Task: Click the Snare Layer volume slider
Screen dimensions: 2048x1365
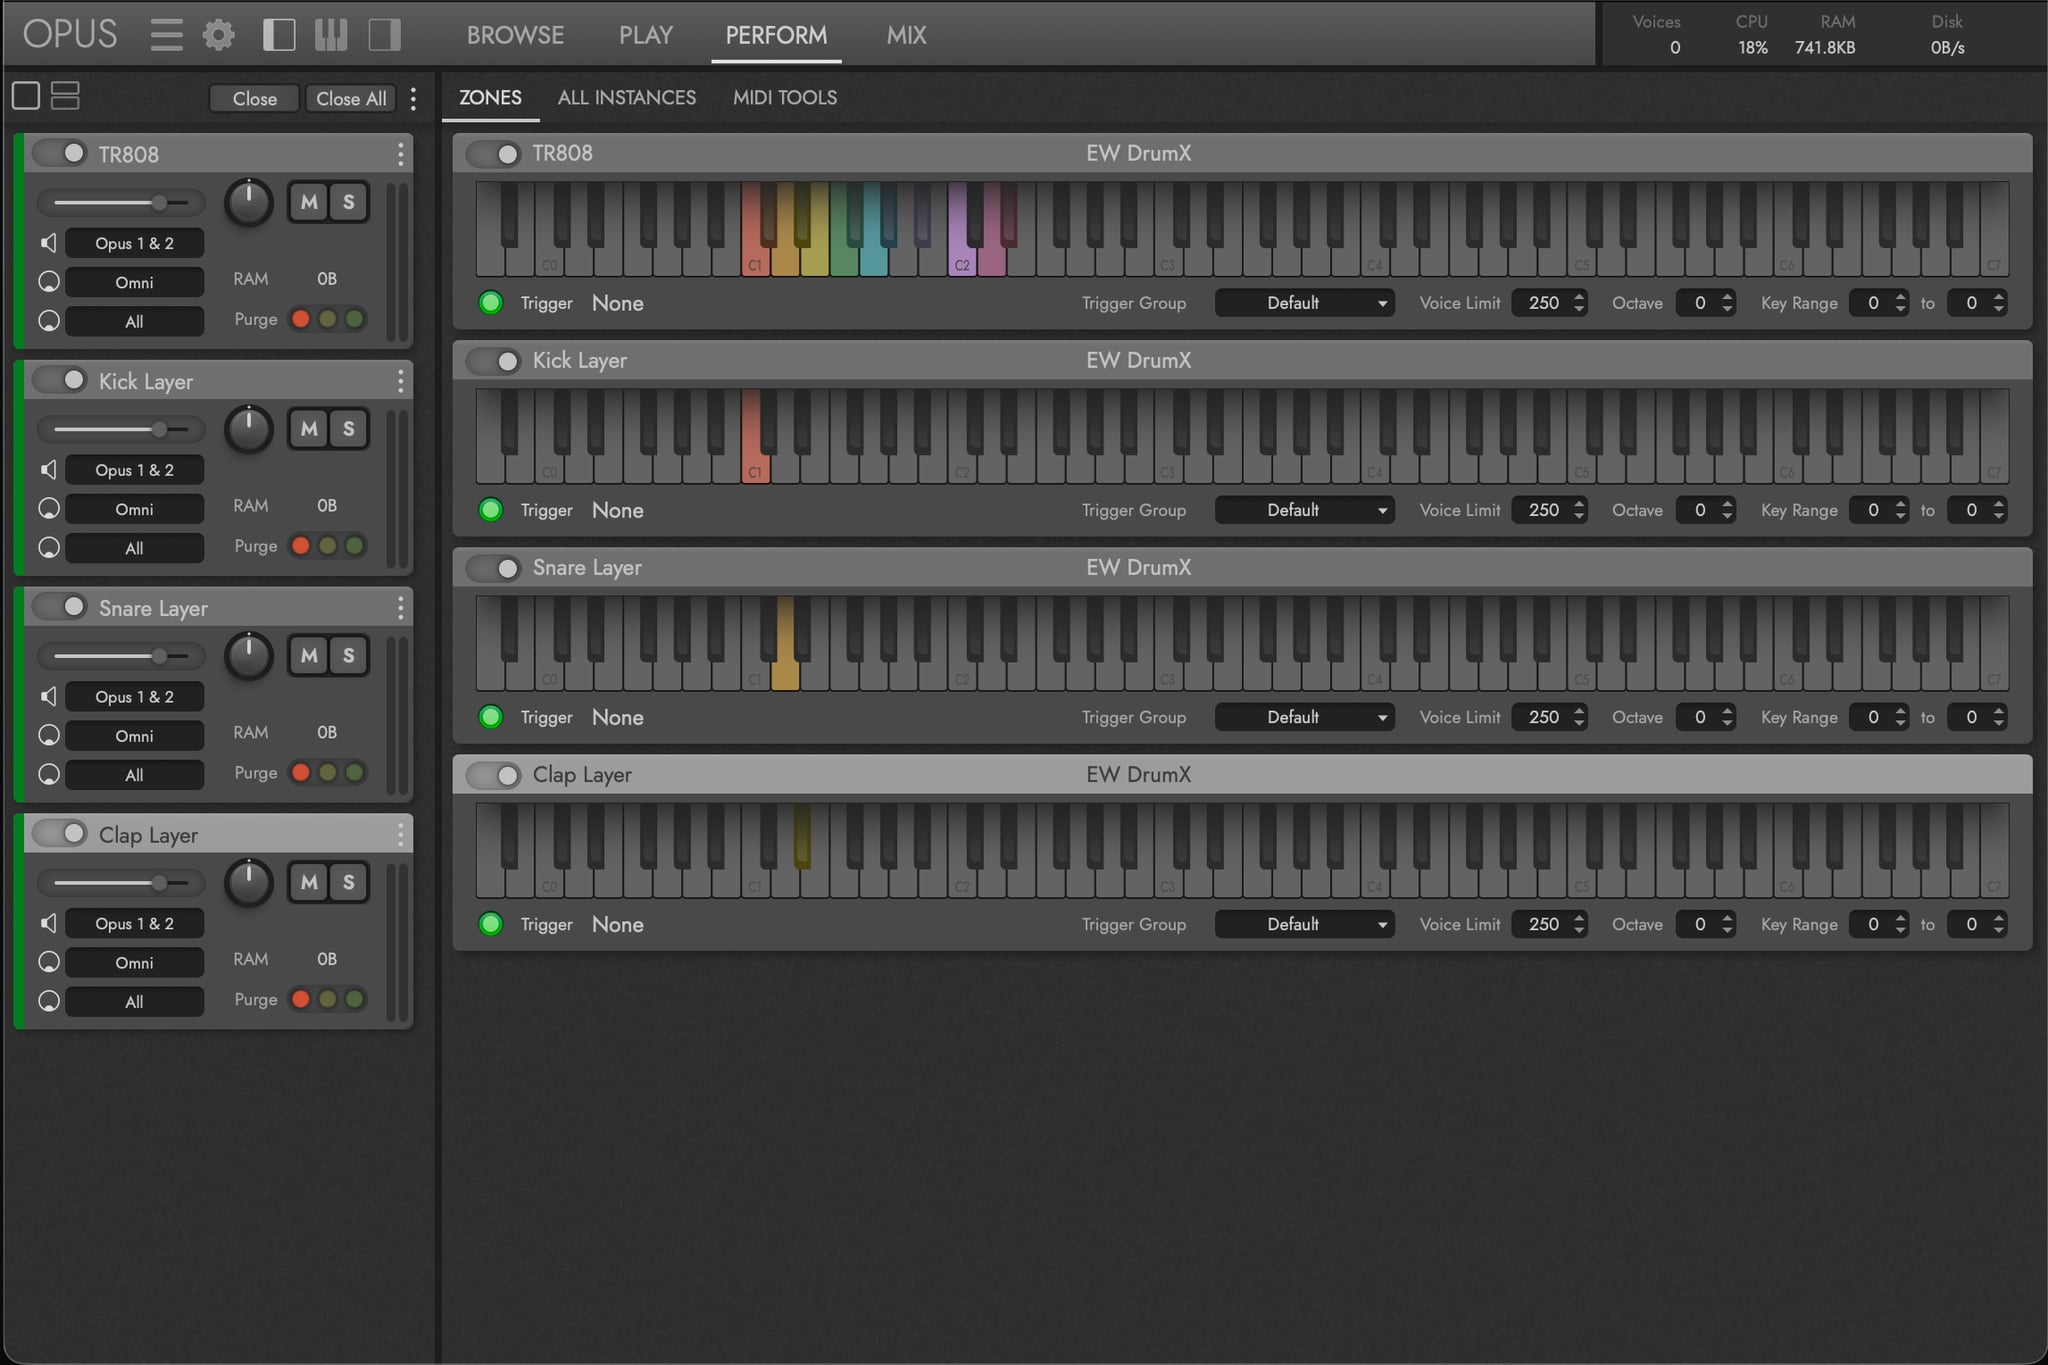Action: [x=121, y=657]
